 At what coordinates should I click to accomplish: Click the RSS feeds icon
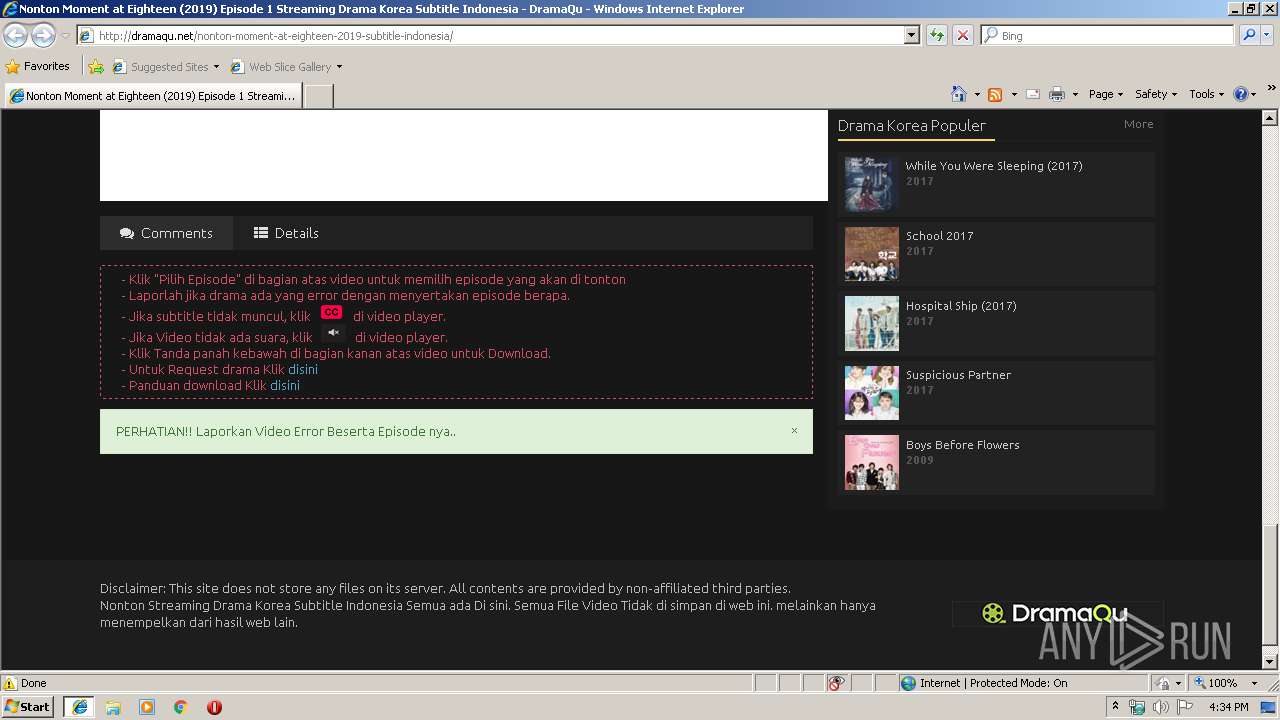tap(995, 94)
